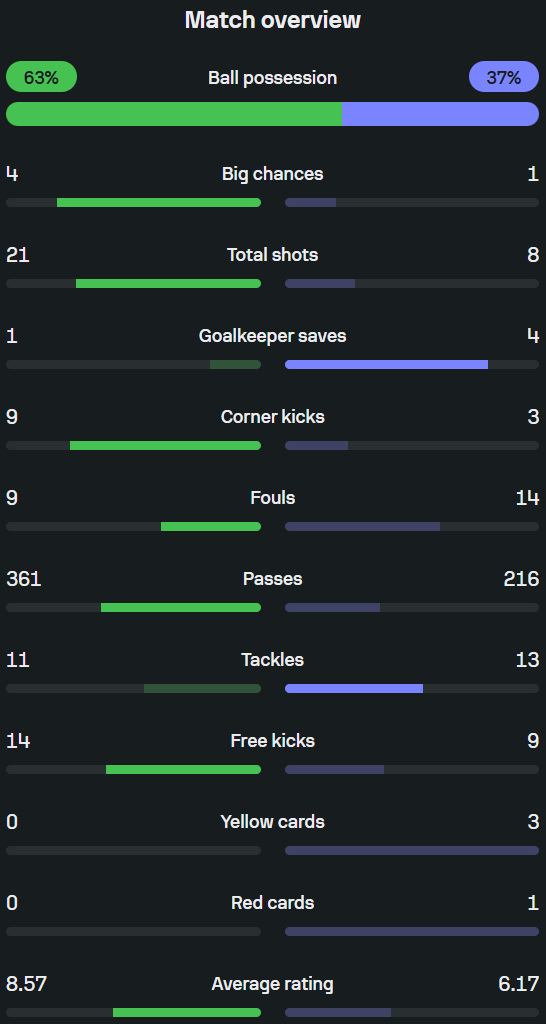Screen dimensions: 546x1024
Task: Click the purple segment of possession bar
Action: tap(440, 114)
